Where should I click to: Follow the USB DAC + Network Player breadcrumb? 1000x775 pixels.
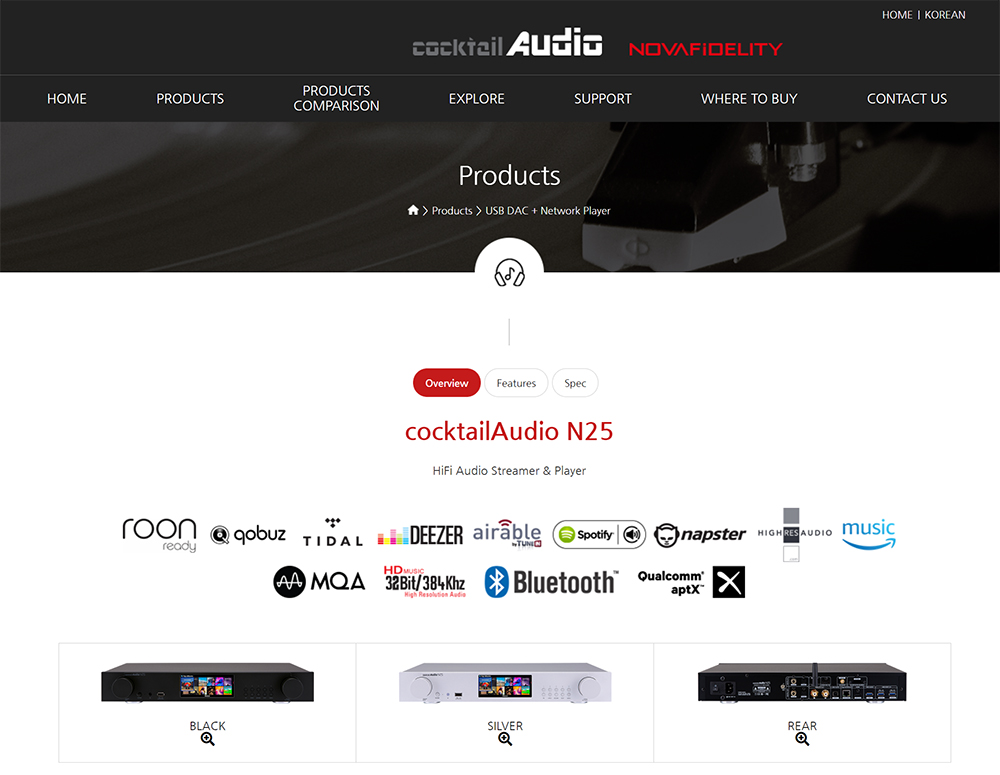[x=548, y=210]
